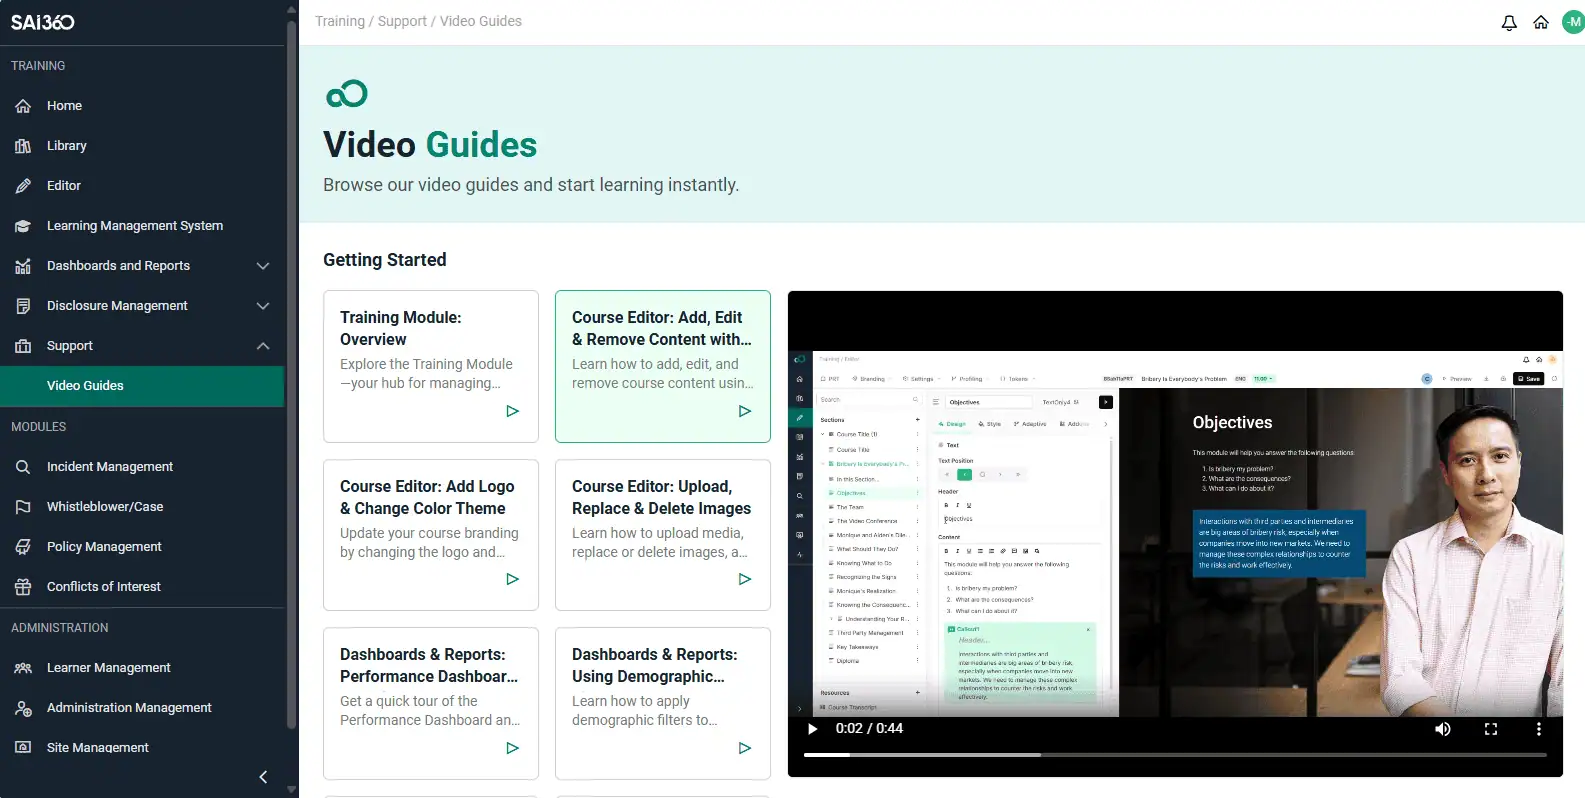Open the user profile avatar
This screenshot has width=1585, height=798.
pyautogui.click(x=1574, y=22)
